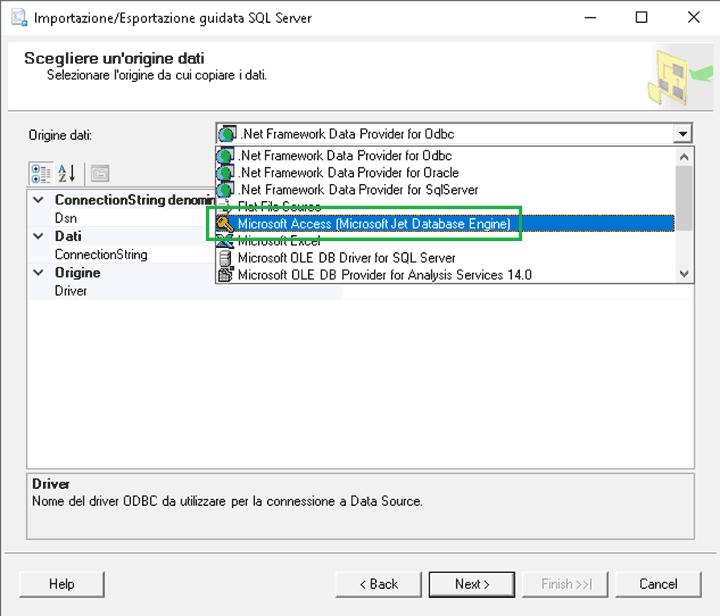Select Microsoft Excel in the list
This screenshot has height=616, width=720.
(x=445, y=241)
